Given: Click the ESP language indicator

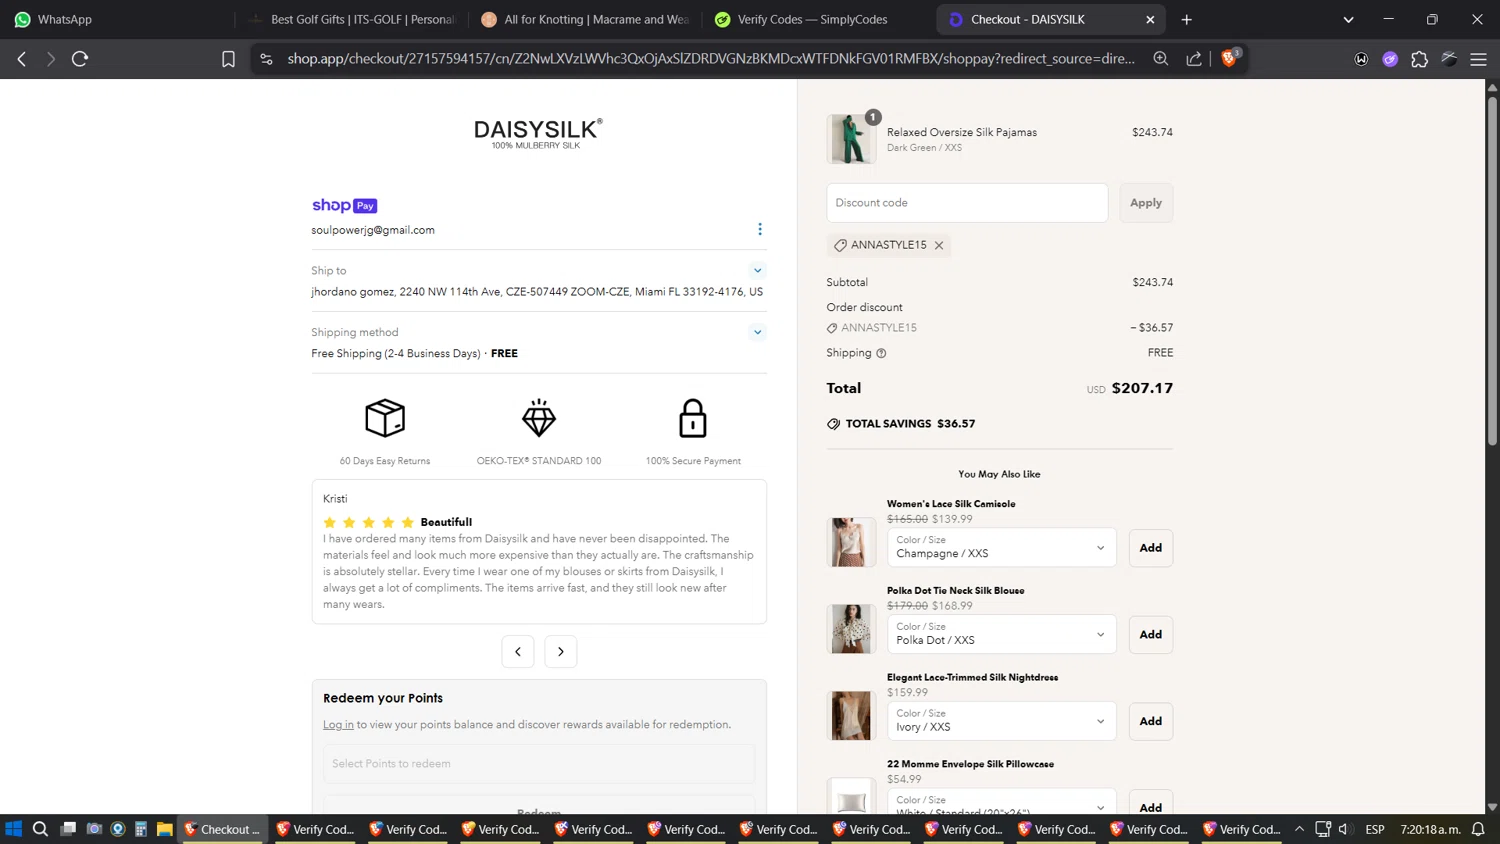Looking at the screenshot, I should click(1375, 829).
